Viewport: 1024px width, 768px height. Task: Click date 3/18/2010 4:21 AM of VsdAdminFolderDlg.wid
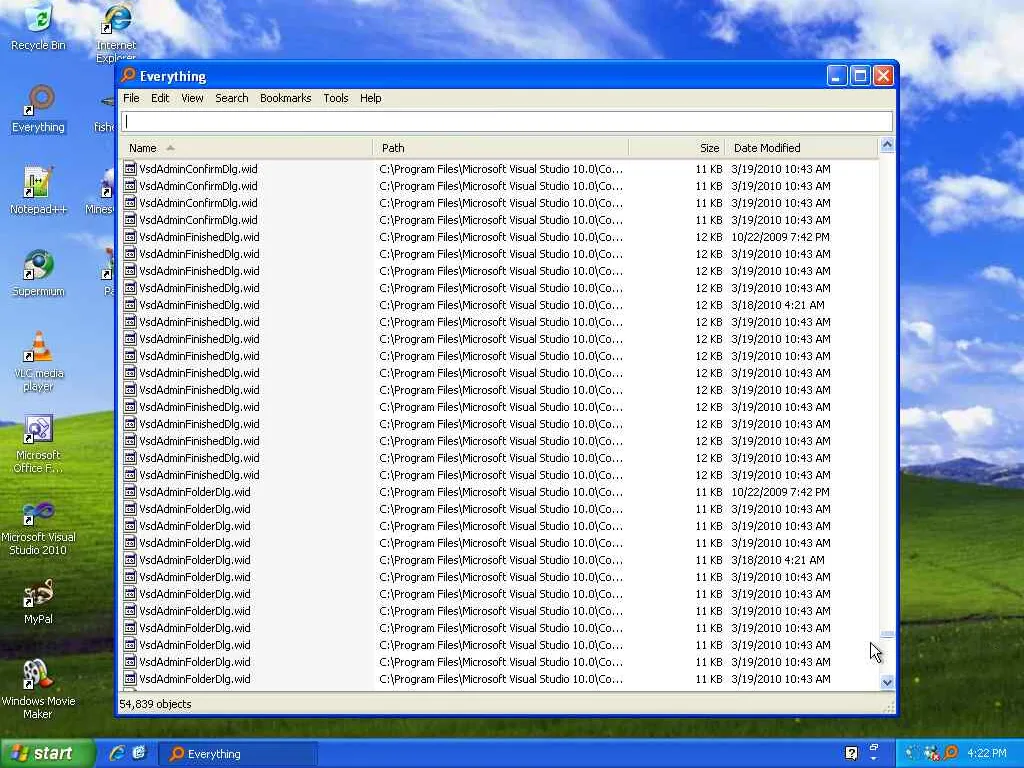point(778,560)
